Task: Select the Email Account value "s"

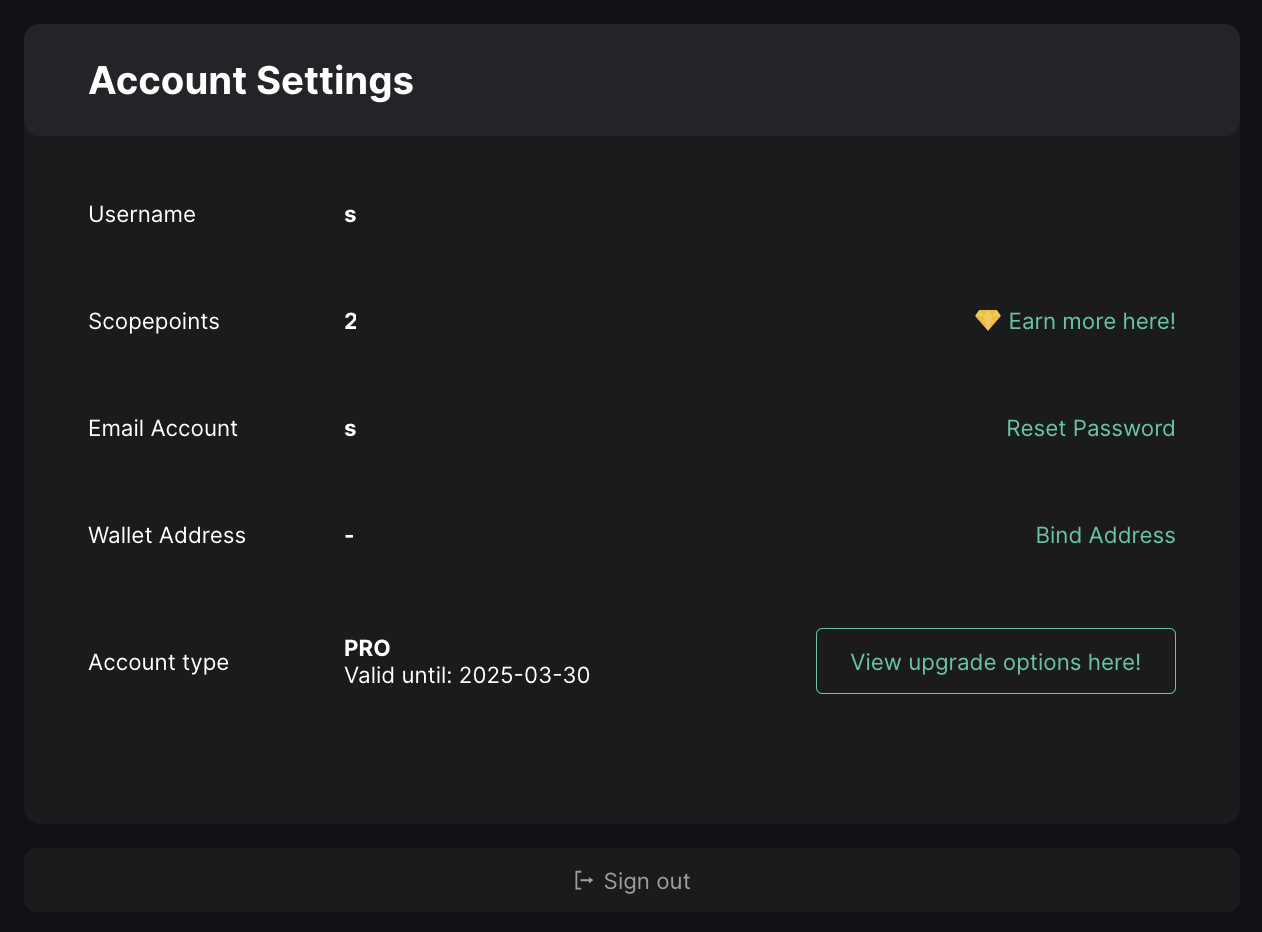Action: click(x=350, y=428)
